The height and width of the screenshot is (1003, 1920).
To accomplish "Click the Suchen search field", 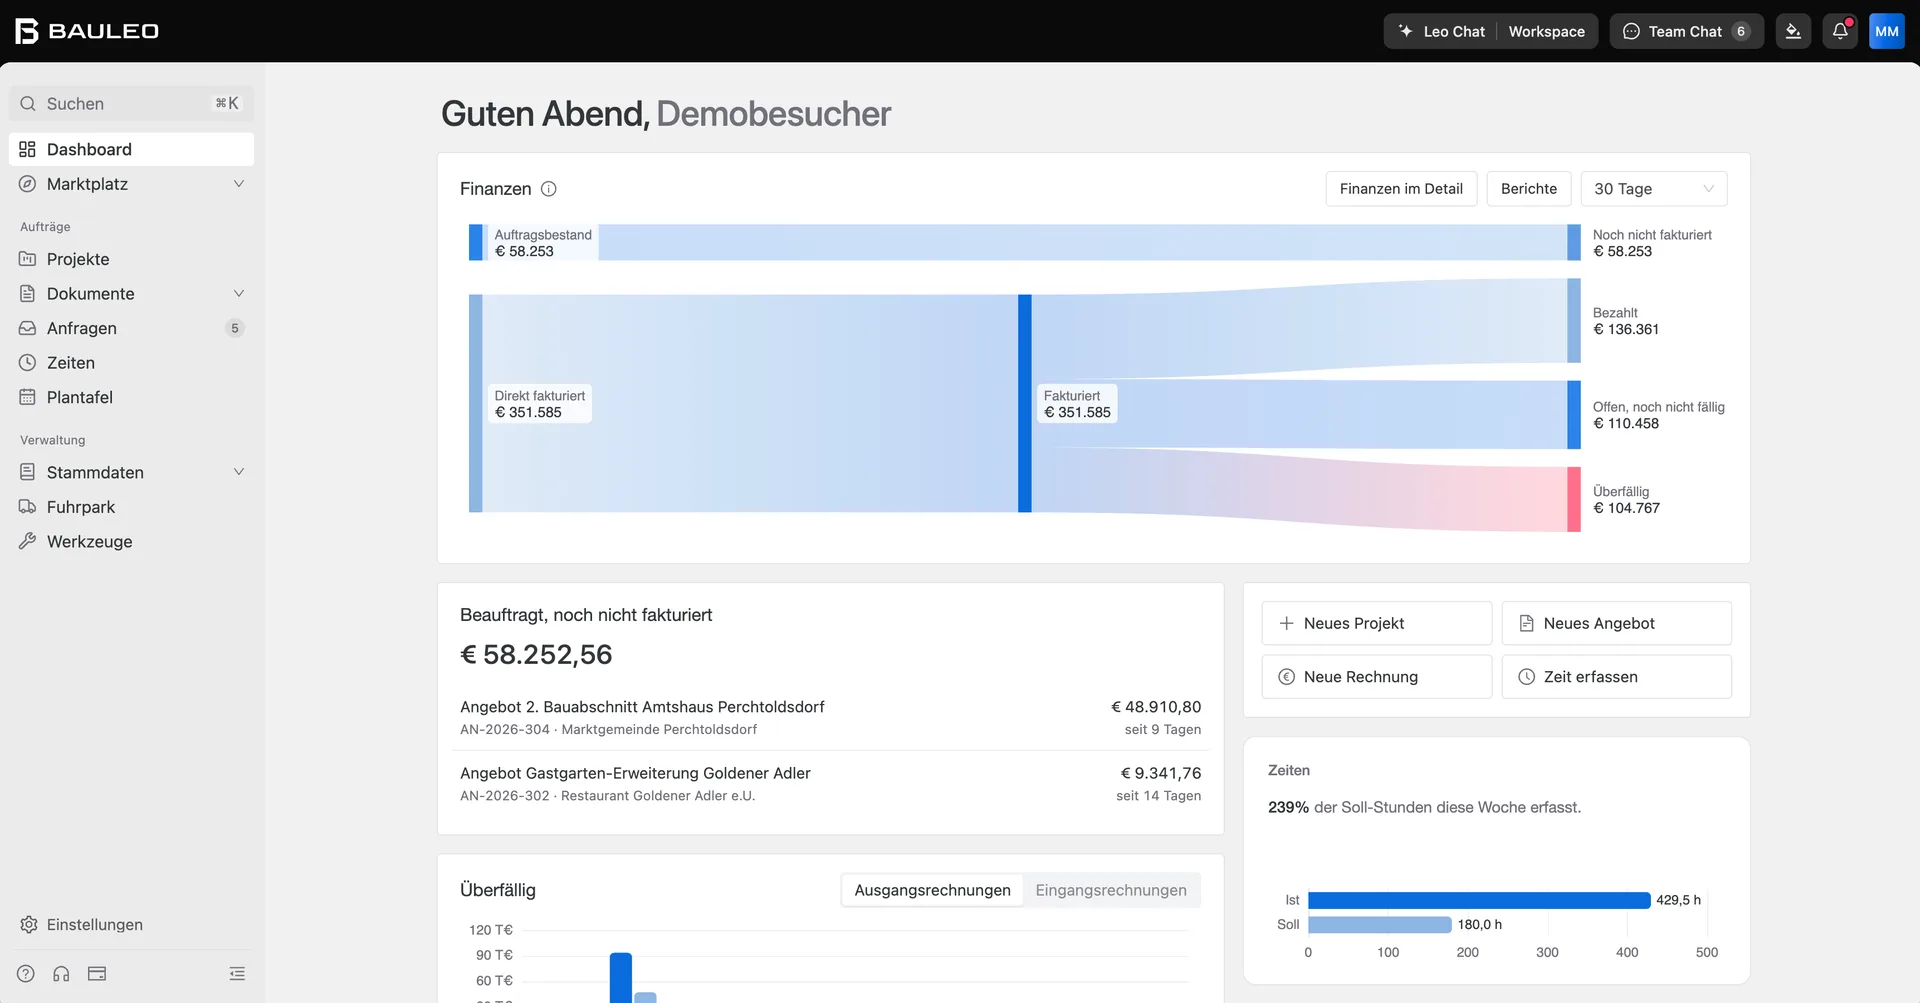I will pyautogui.click(x=131, y=104).
